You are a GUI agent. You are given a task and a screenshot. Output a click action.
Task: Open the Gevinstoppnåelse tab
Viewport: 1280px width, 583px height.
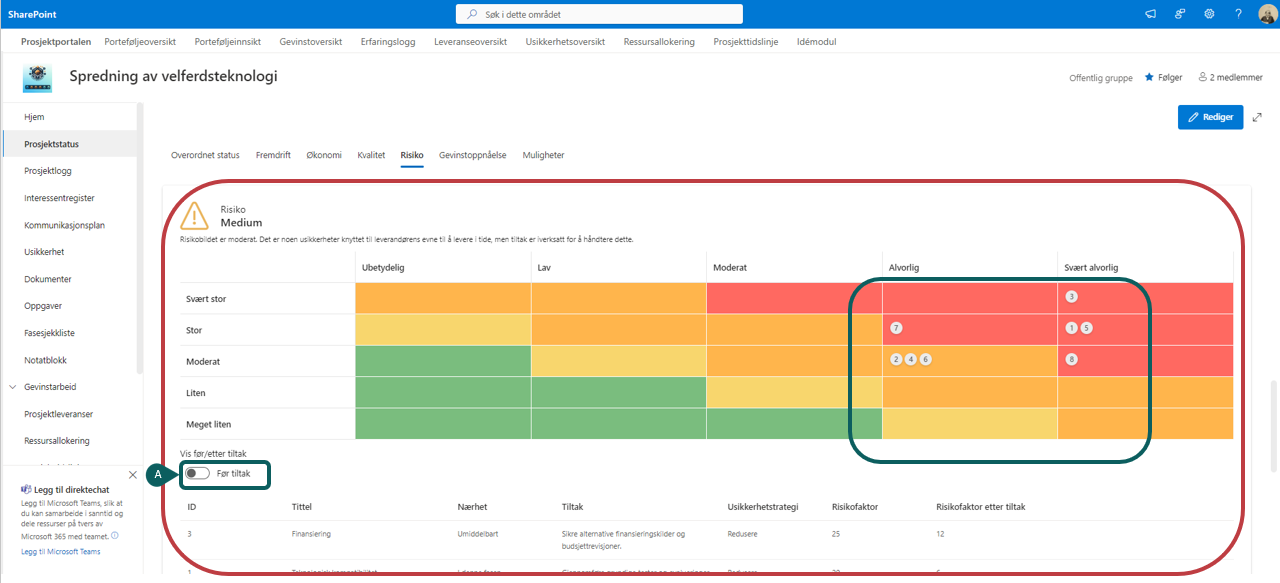[472, 155]
